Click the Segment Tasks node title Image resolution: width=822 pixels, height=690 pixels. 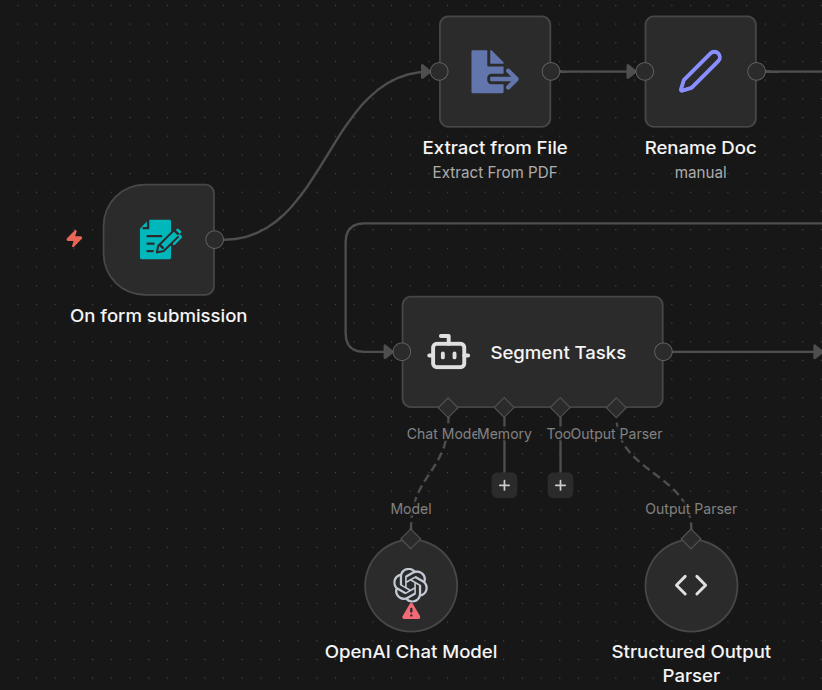click(558, 352)
